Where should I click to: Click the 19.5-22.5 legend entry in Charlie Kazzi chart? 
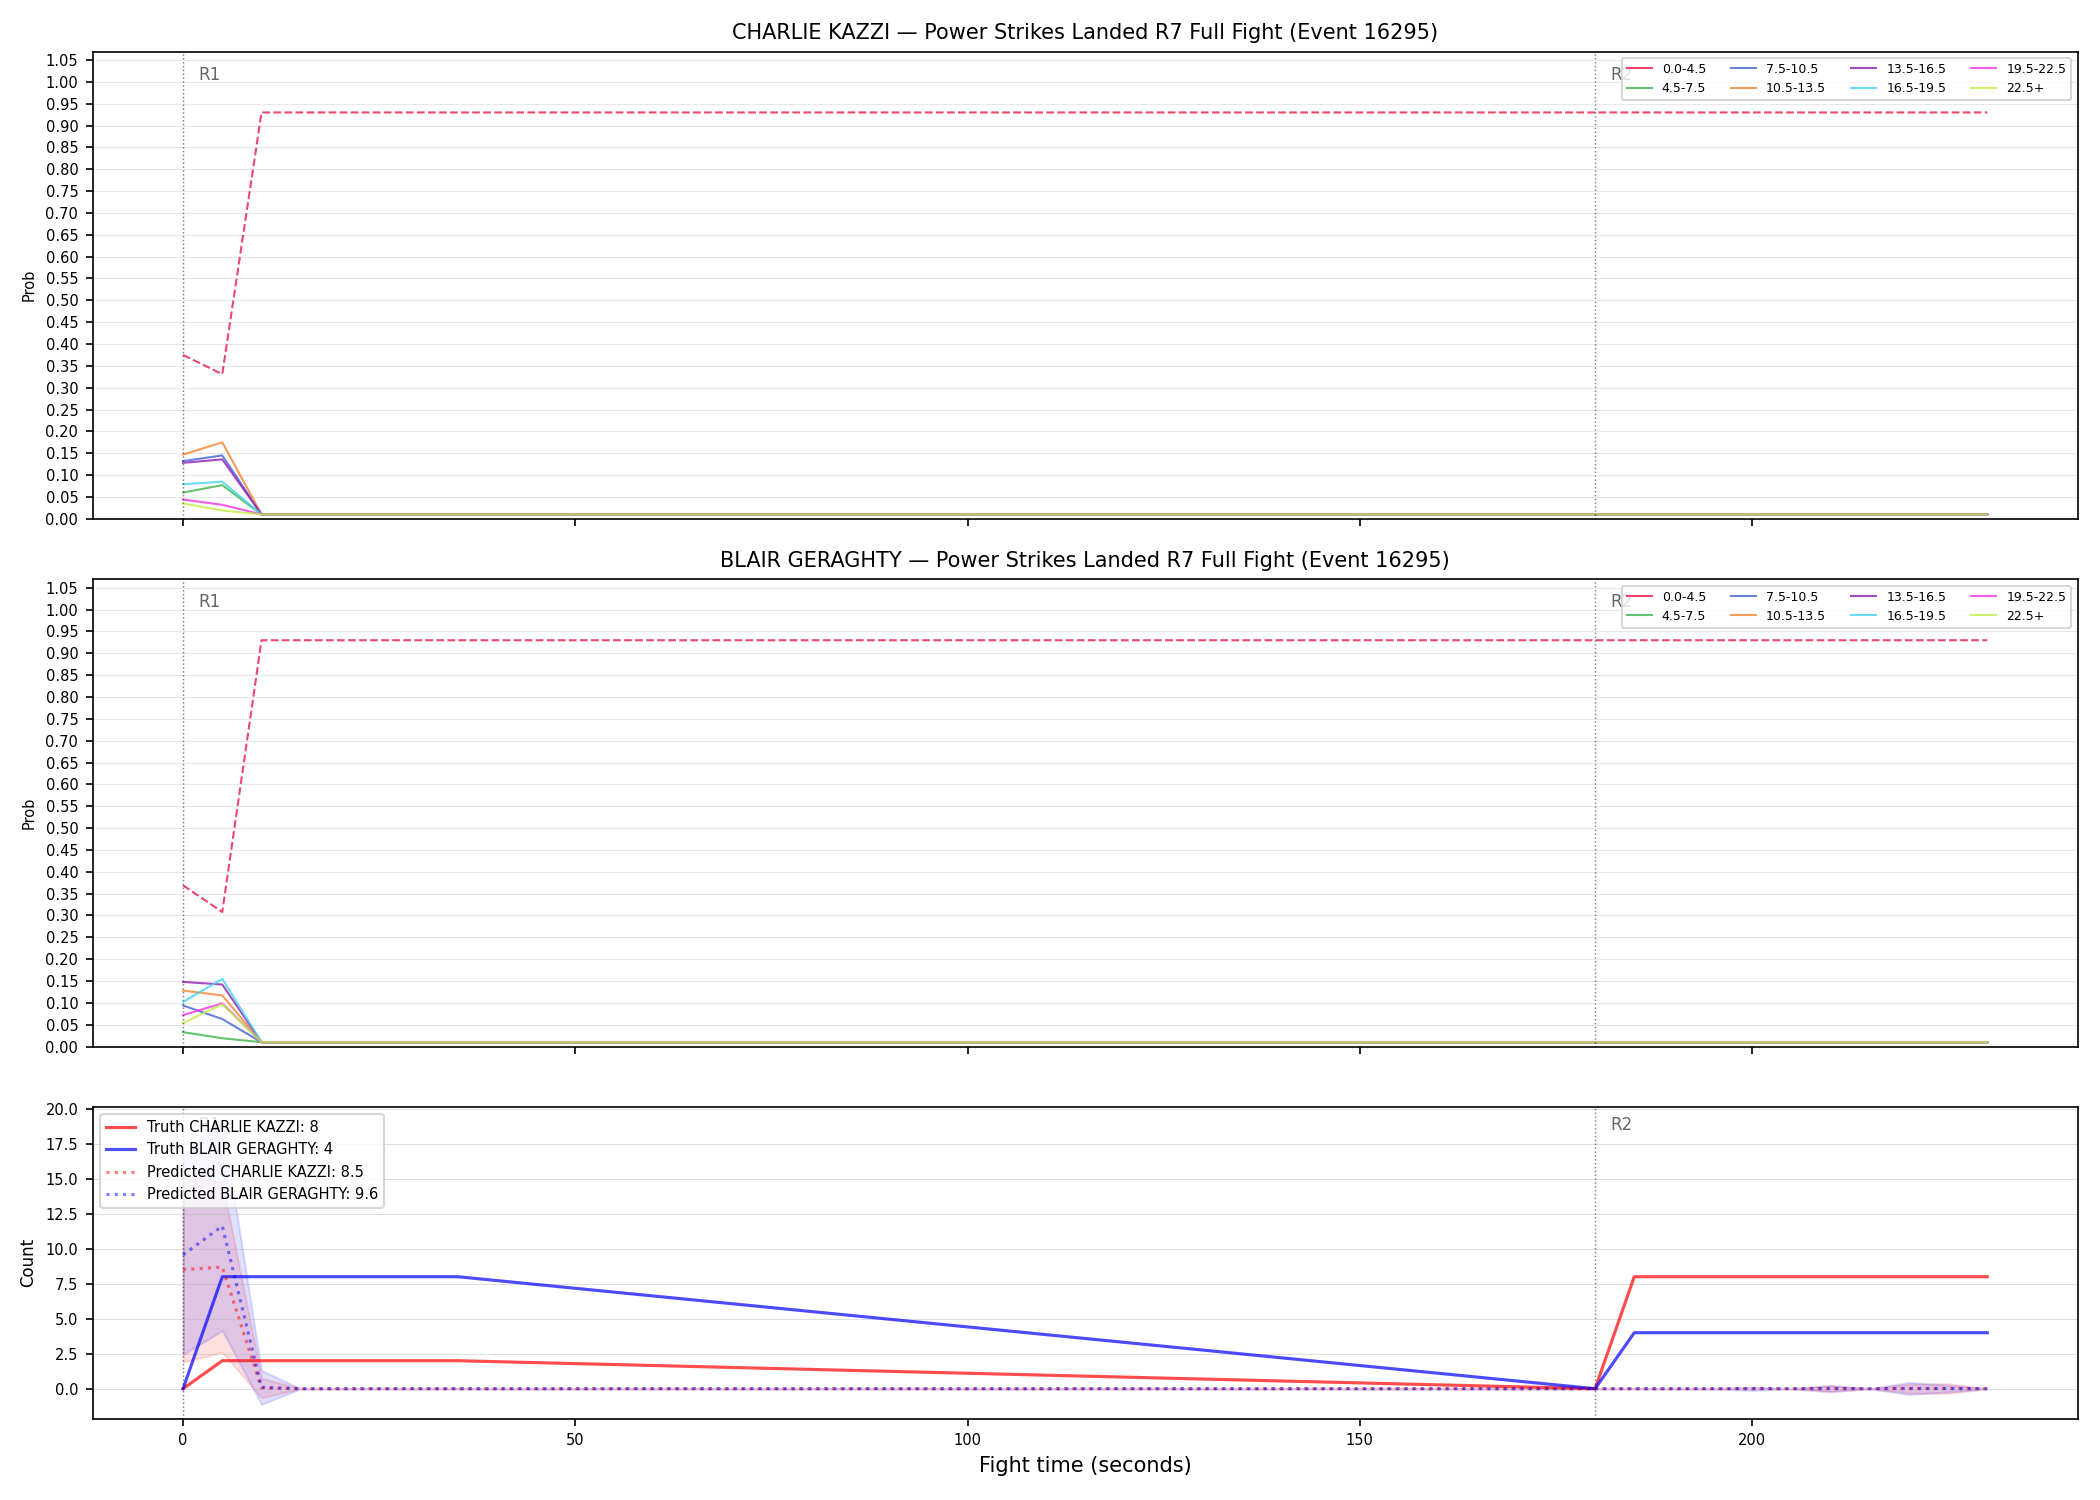point(2018,69)
